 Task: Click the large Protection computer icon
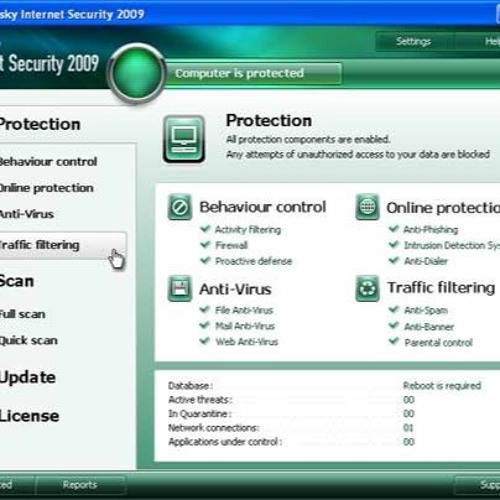point(184,139)
